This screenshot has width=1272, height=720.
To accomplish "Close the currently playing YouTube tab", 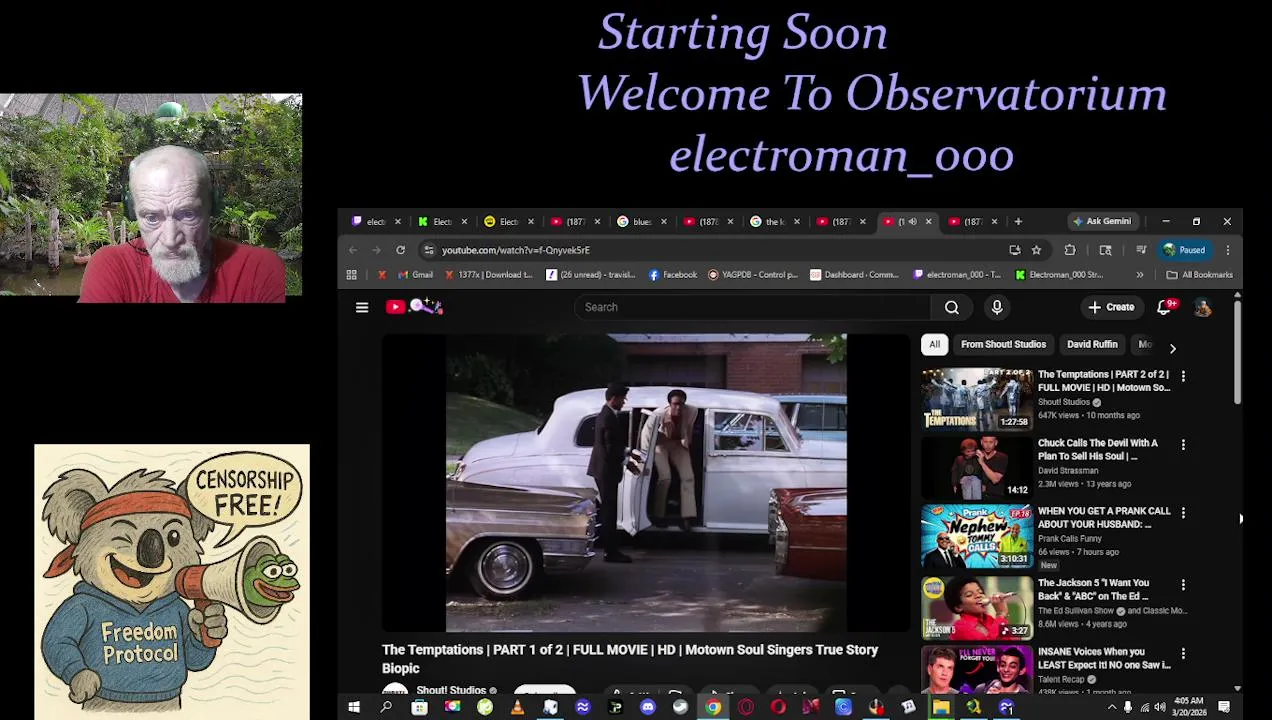I will pos(929,222).
